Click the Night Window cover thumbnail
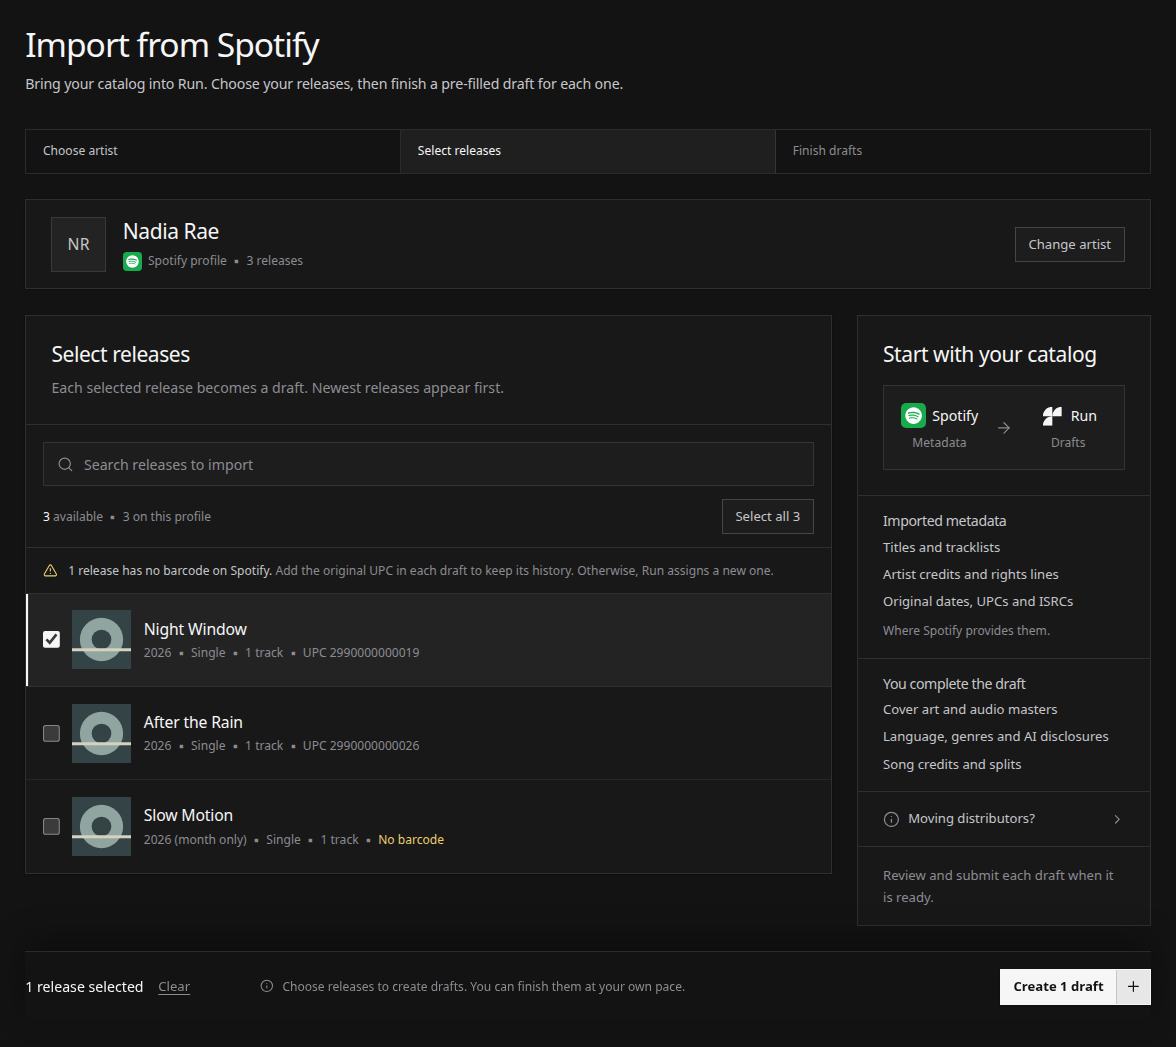 tap(101, 639)
